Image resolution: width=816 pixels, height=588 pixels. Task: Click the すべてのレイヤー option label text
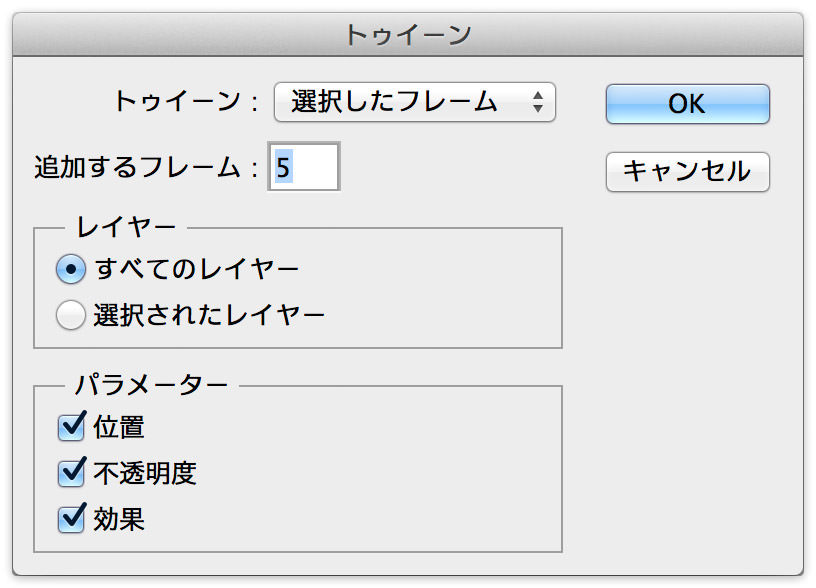point(197,269)
